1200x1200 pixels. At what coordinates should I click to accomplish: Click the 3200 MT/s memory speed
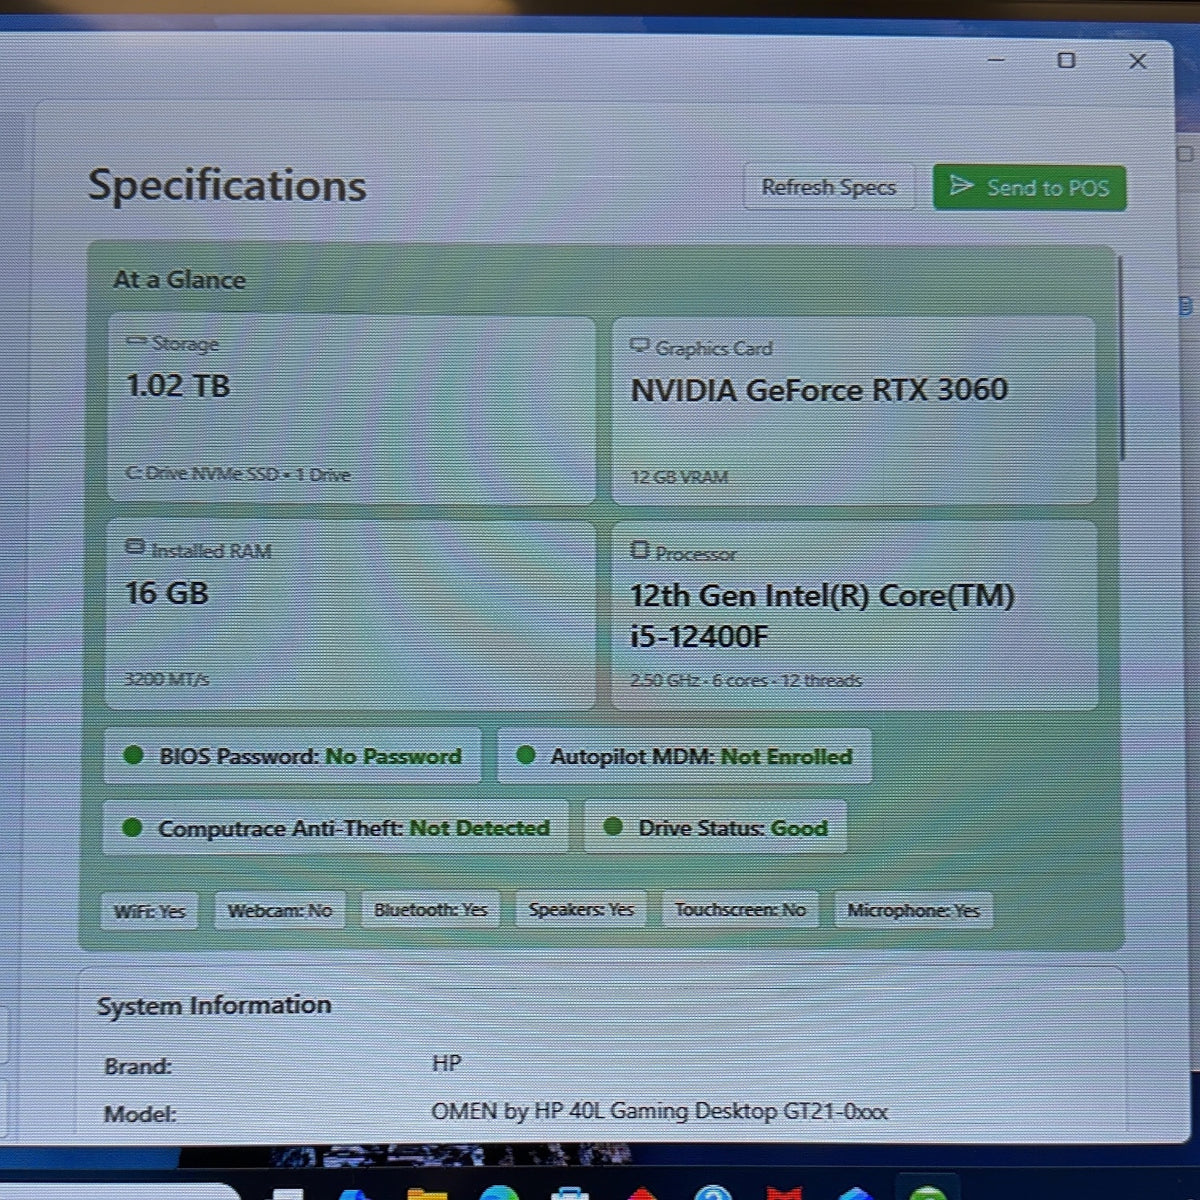click(167, 679)
